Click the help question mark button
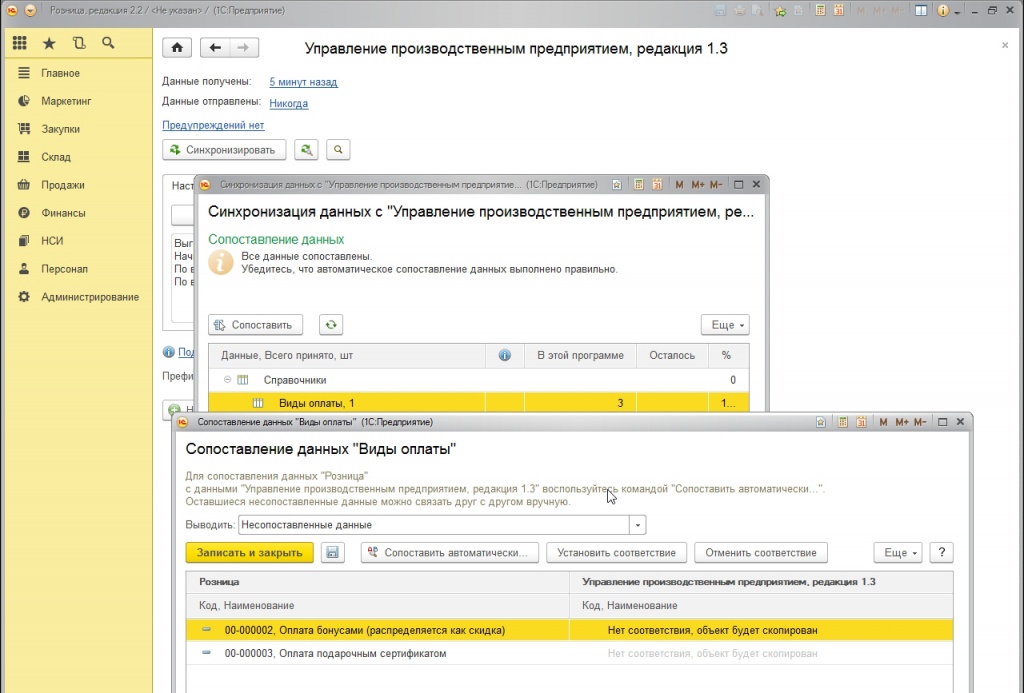 coord(941,553)
